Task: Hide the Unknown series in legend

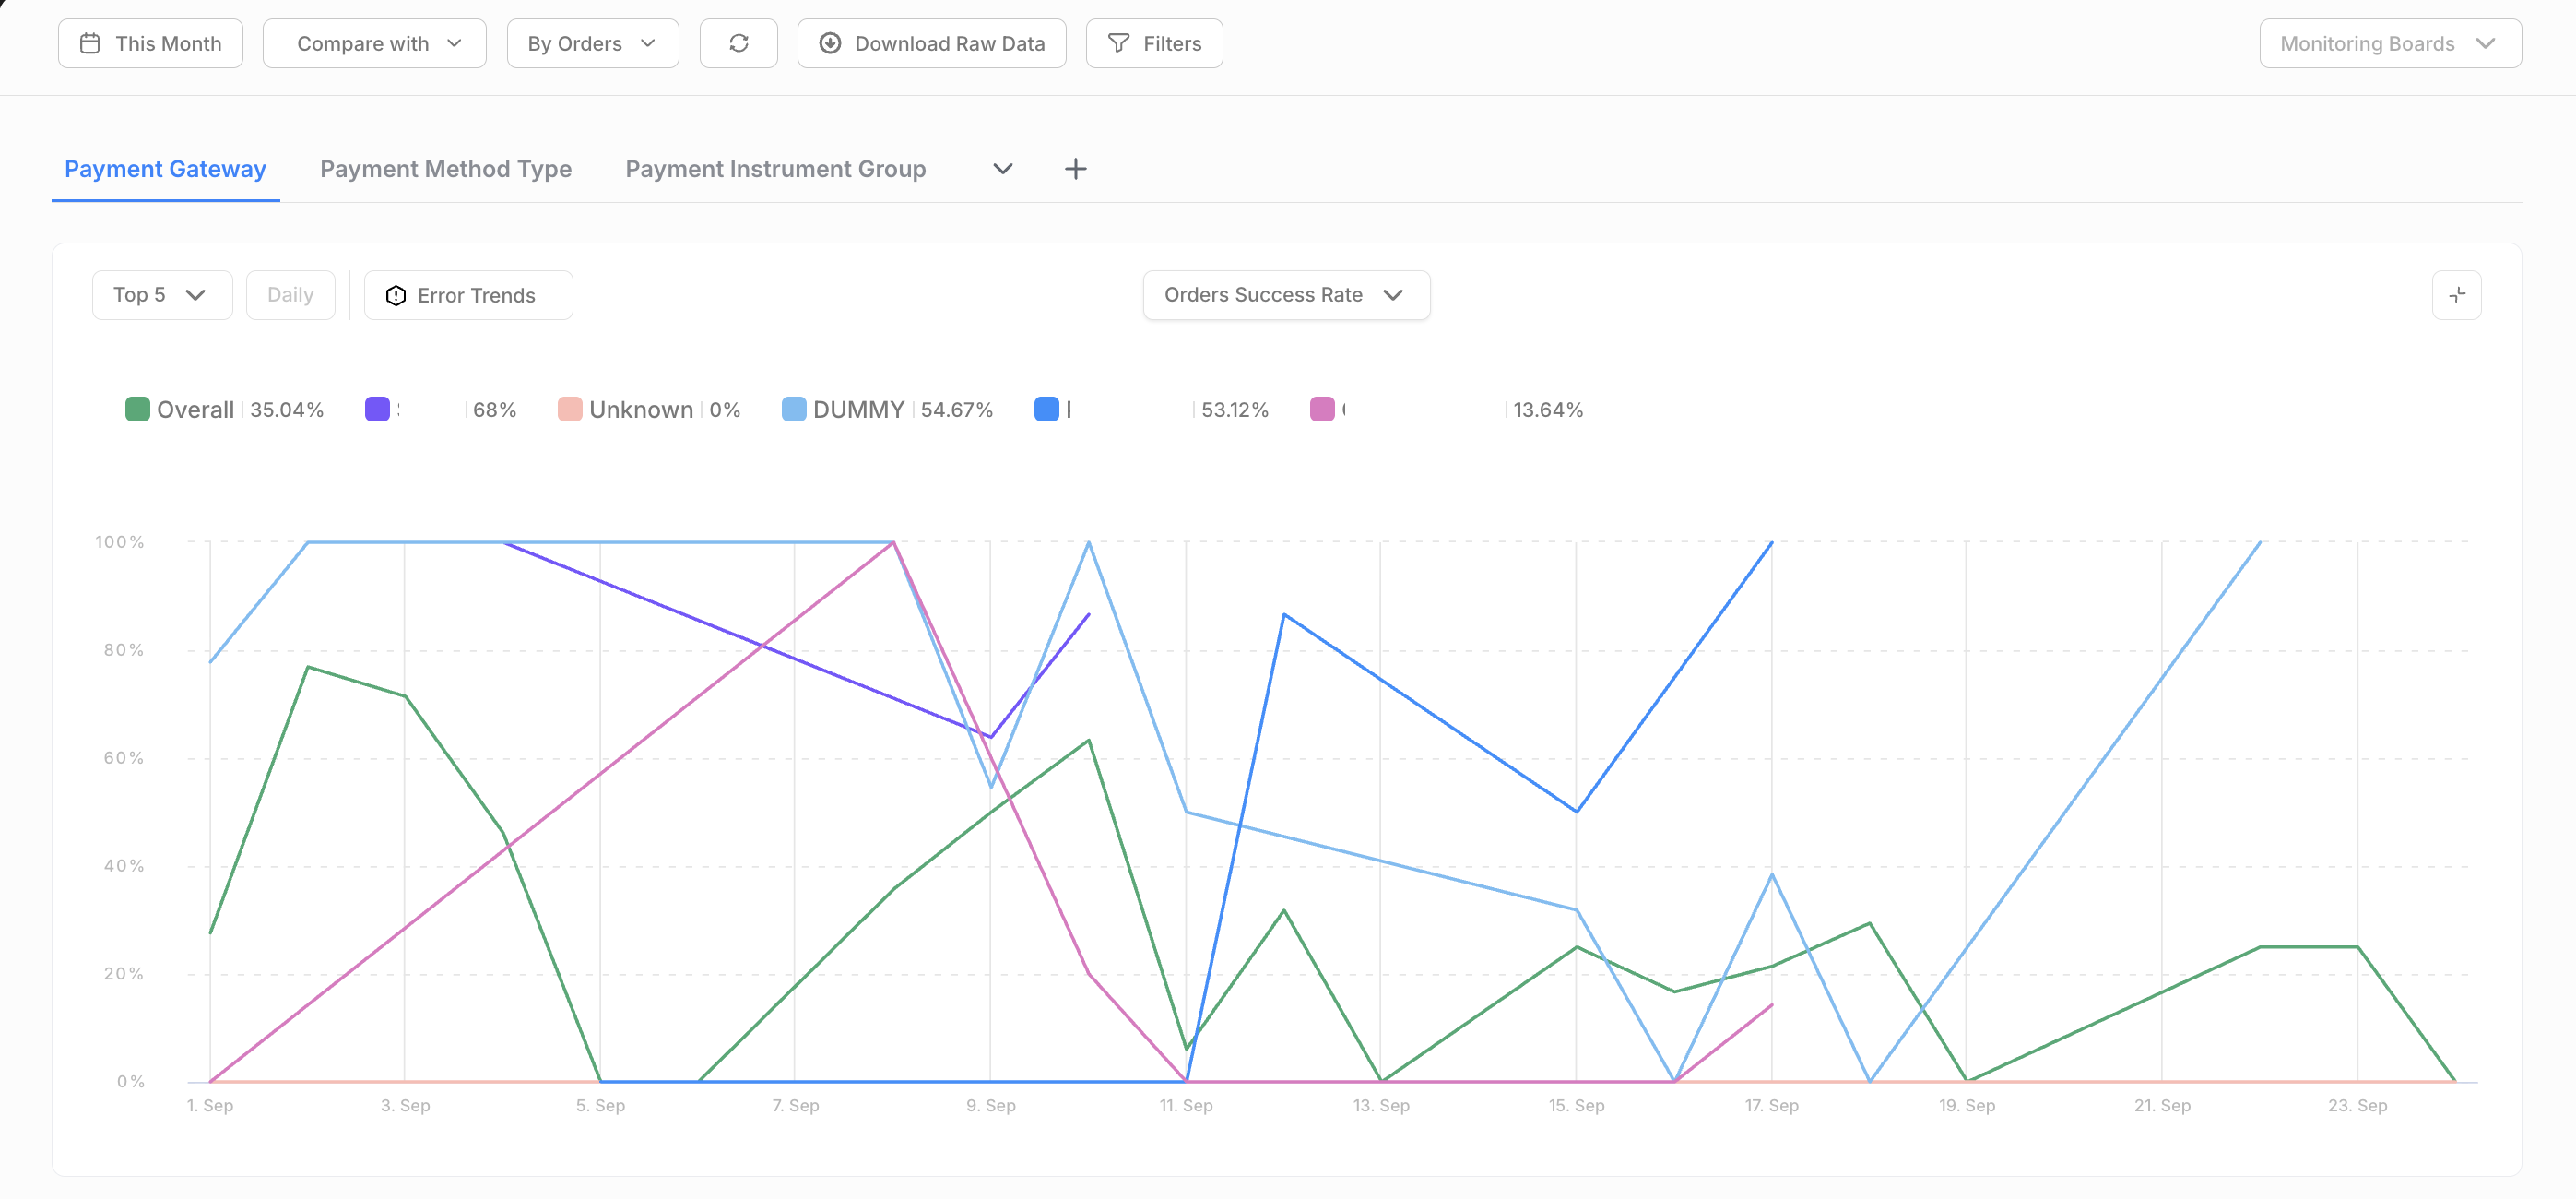Action: click(640, 410)
